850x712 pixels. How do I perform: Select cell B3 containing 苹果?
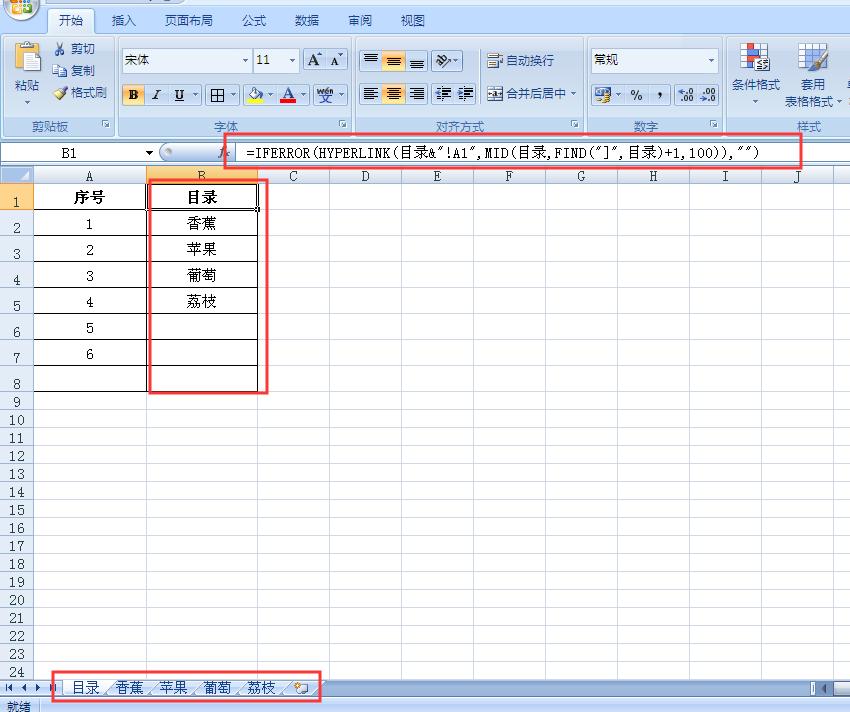pos(202,249)
